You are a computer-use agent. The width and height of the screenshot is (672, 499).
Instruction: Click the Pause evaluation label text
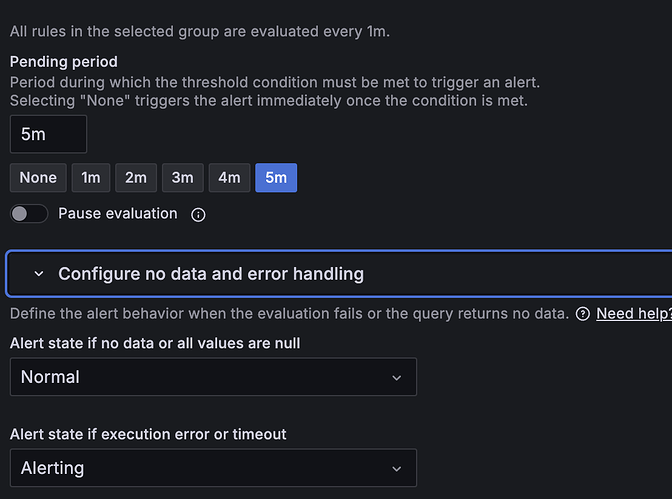[x=118, y=213]
